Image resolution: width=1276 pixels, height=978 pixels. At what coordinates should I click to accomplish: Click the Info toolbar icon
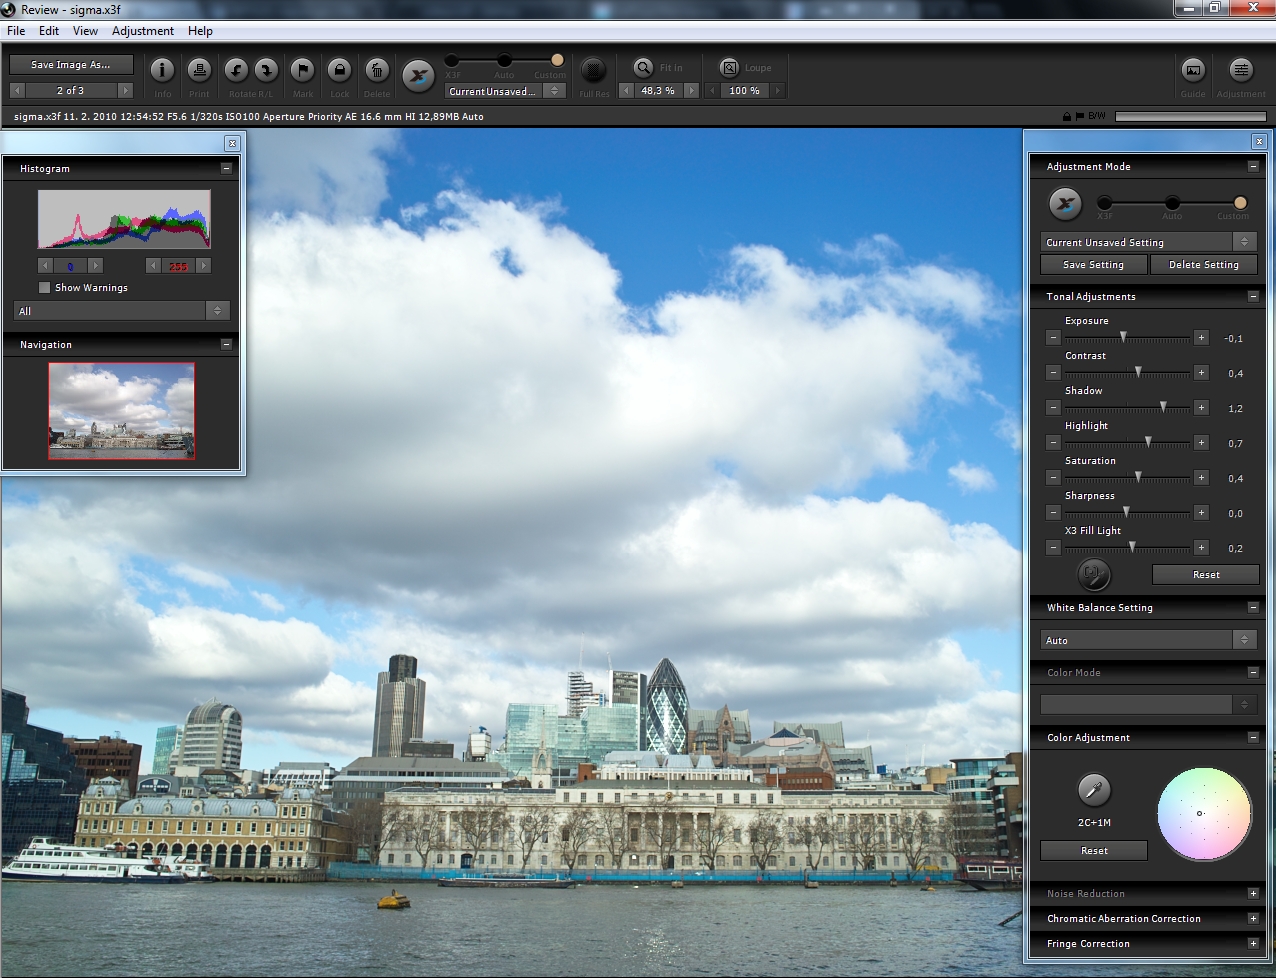pyautogui.click(x=162, y=70)
